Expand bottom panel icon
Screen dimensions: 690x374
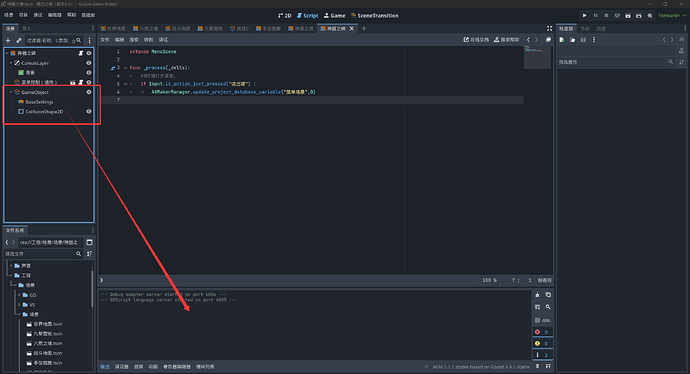548,367
